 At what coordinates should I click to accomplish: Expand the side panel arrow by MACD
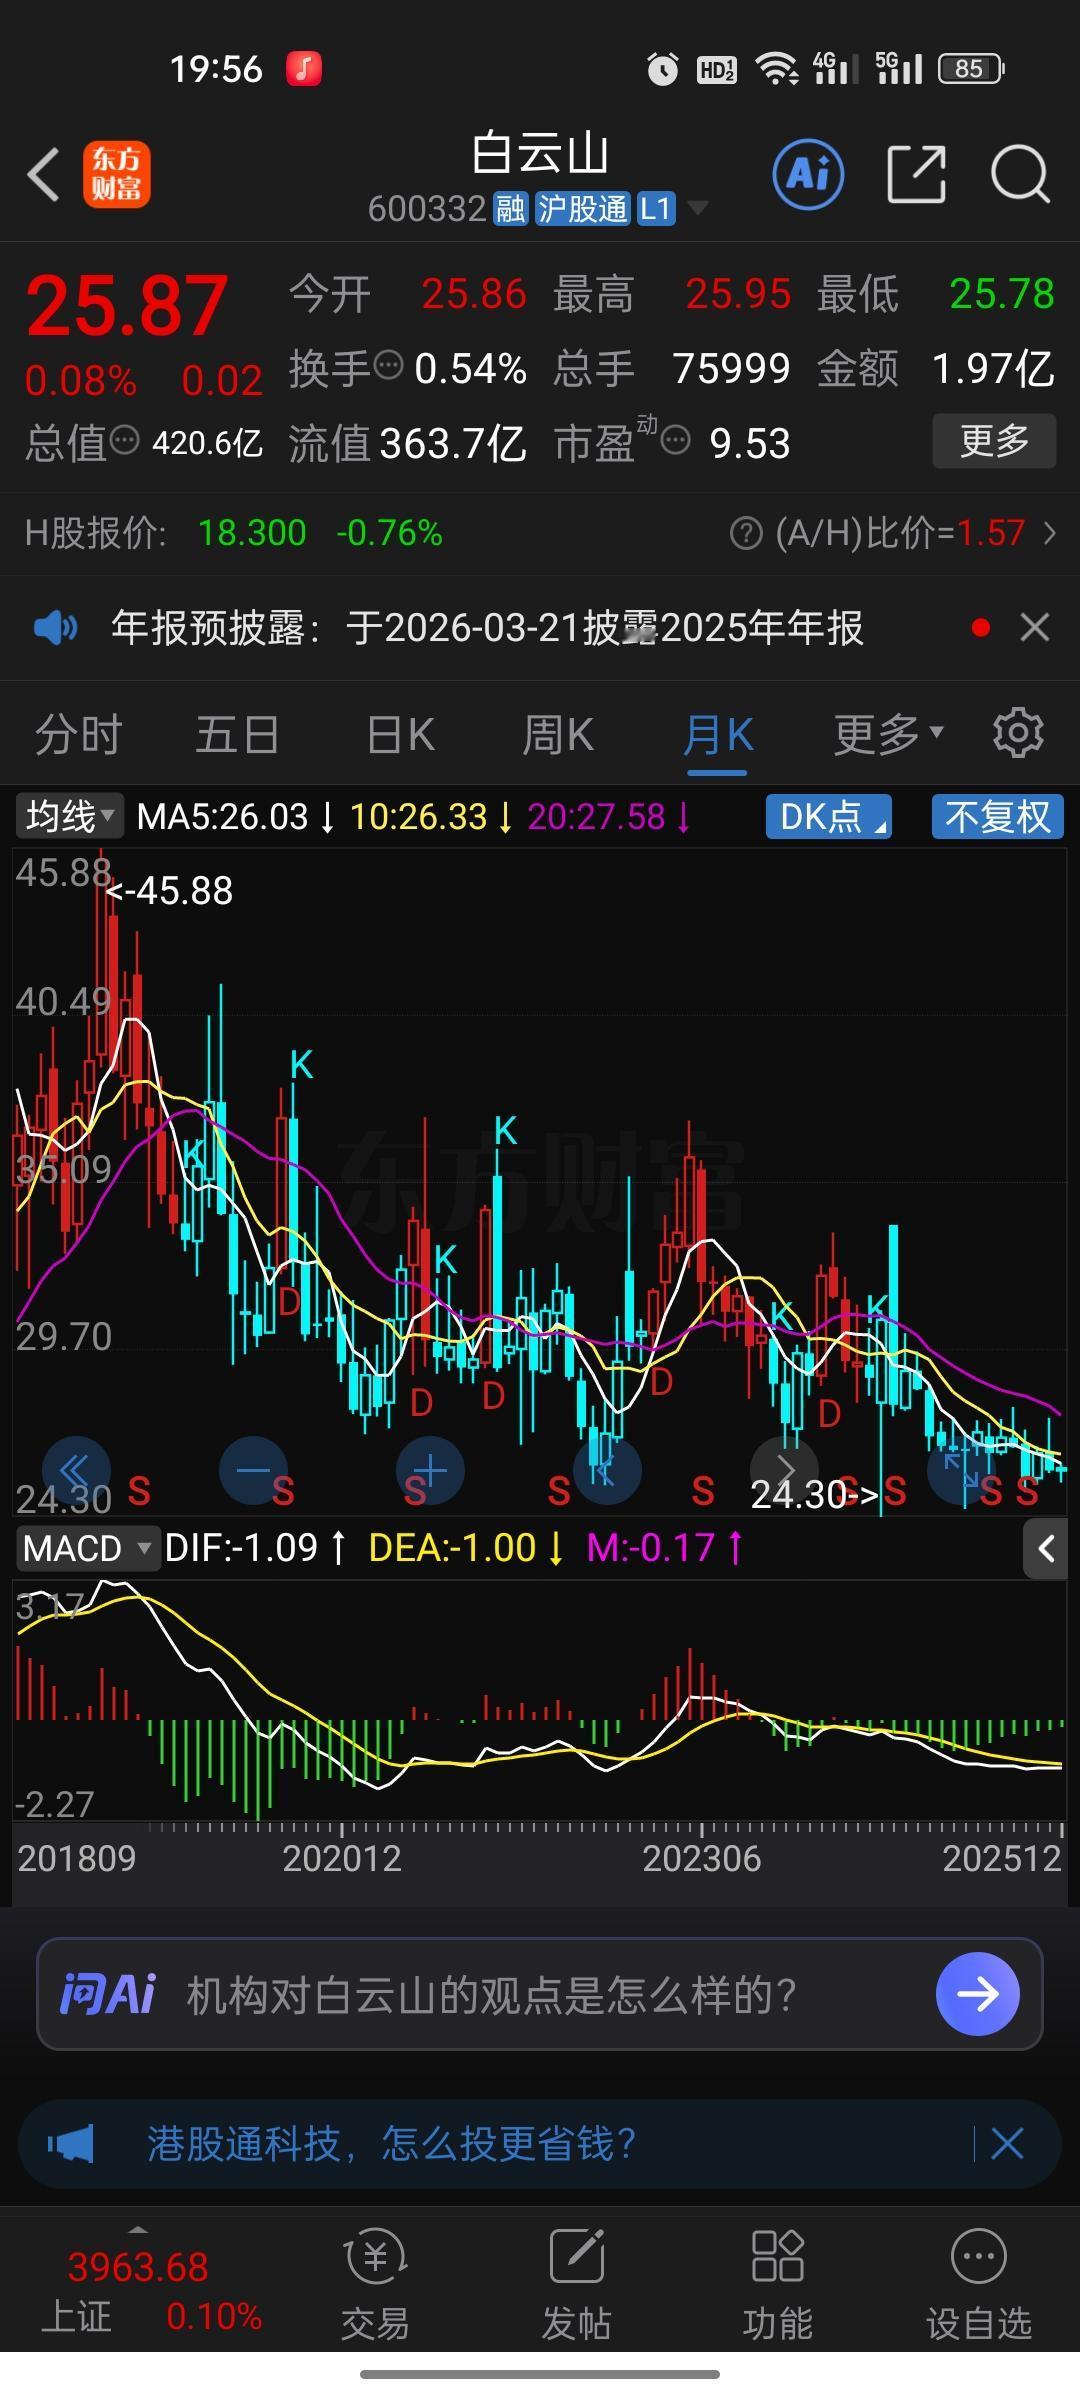point(1046,1549)
